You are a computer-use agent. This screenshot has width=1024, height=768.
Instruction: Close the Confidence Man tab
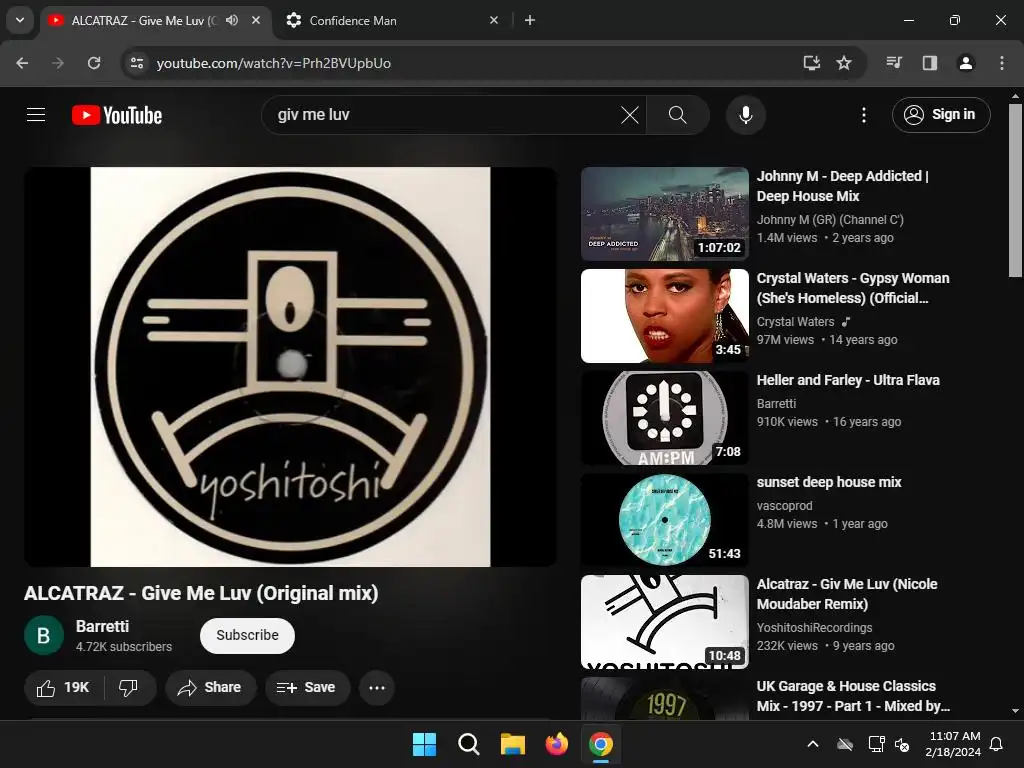point(494,20)
